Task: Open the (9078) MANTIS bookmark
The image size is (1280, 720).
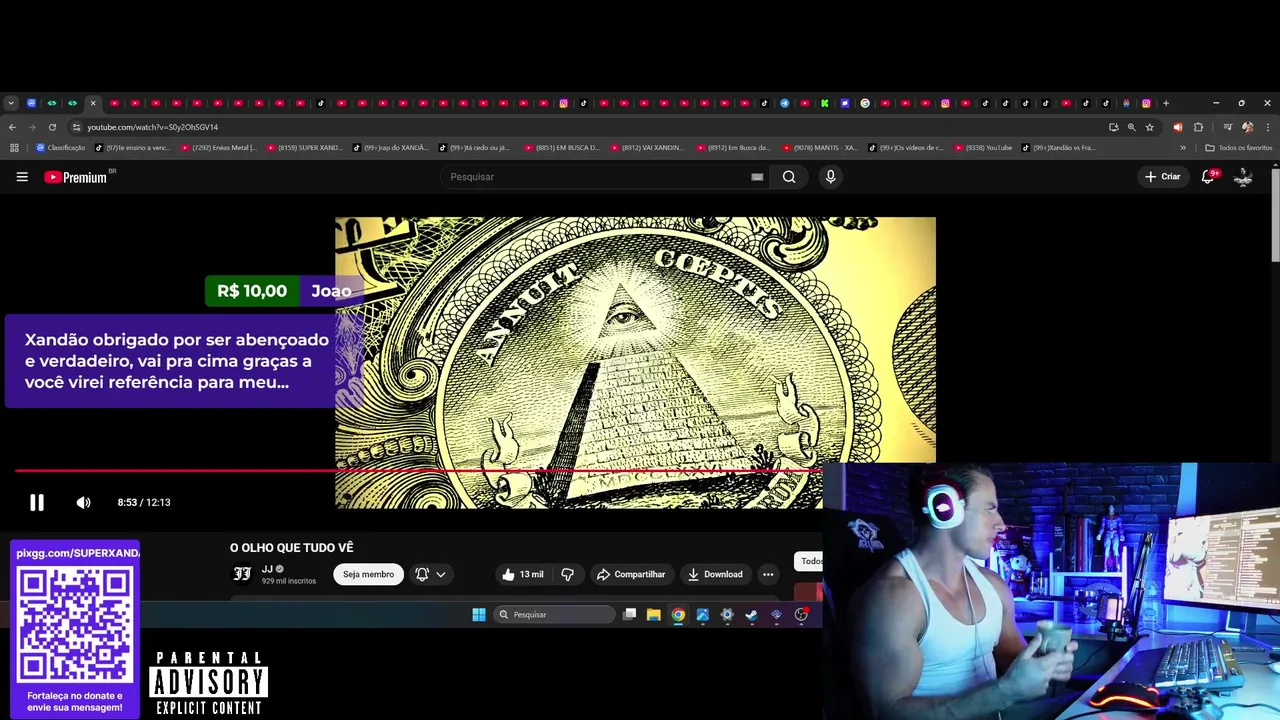Action: pos(821,148)
